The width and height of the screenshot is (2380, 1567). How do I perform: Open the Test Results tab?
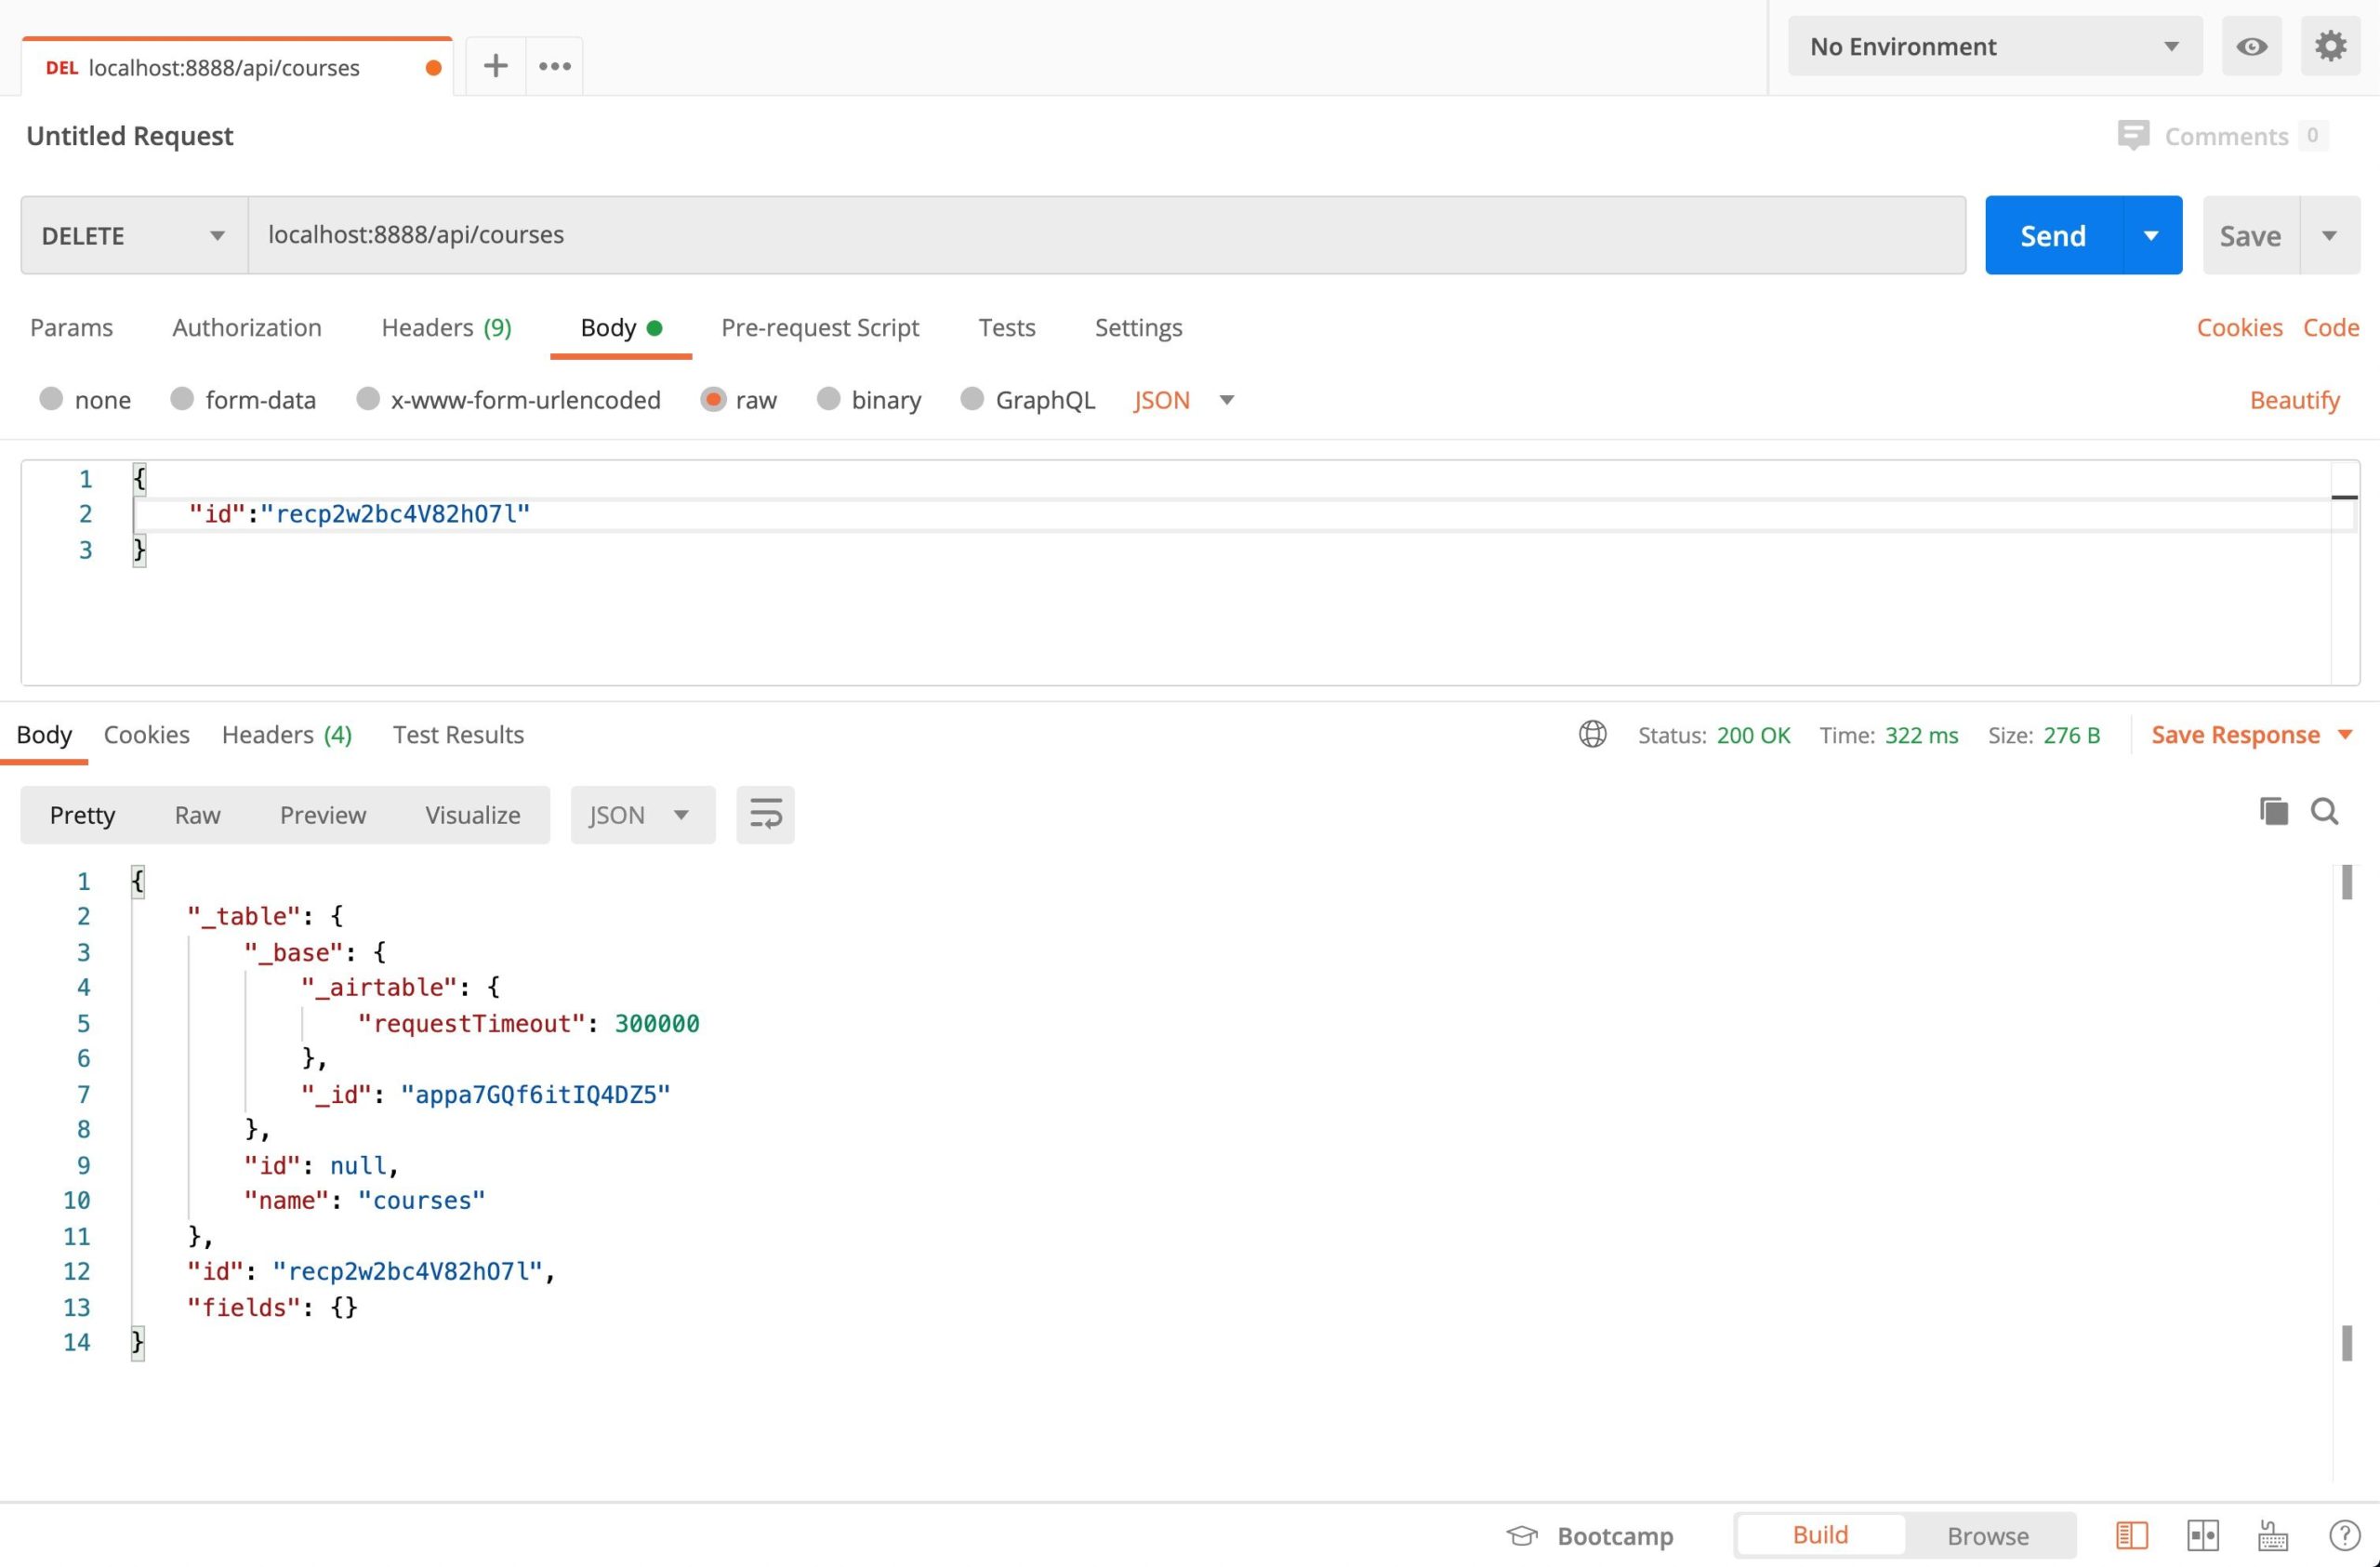click(x=458, y=734)
